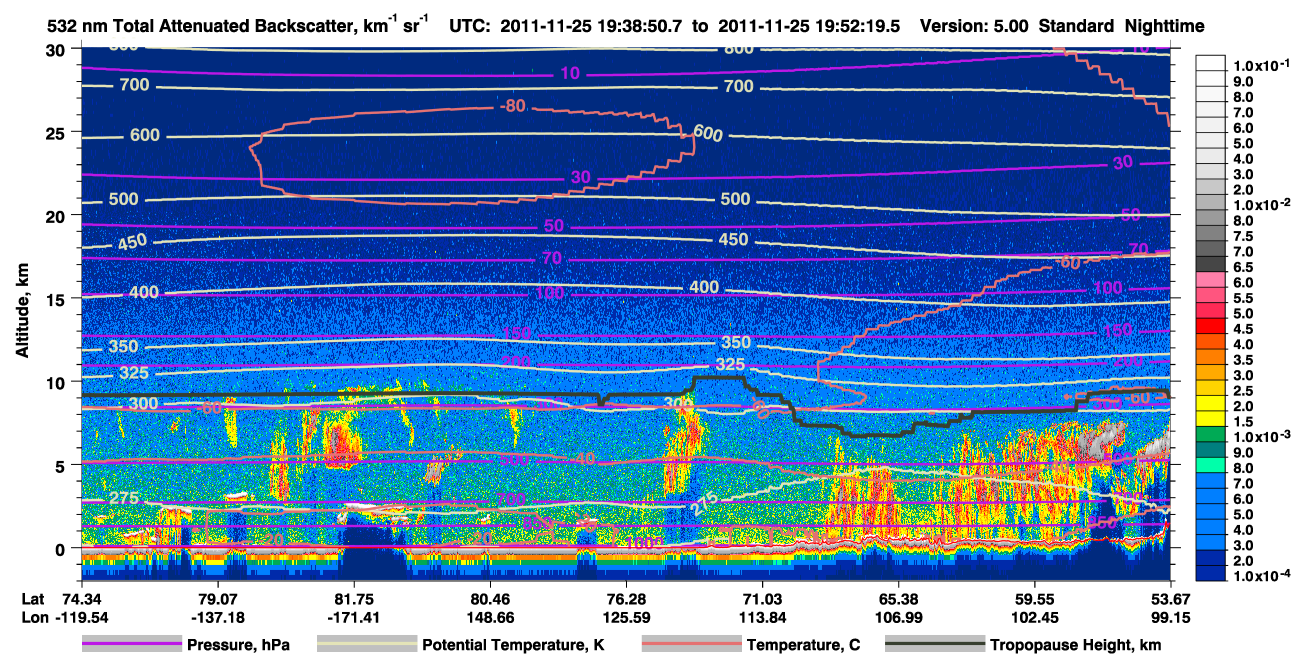Click the latitude value '53.67'
Viewport: 1300px width, 667px height.
[1171, 599]
